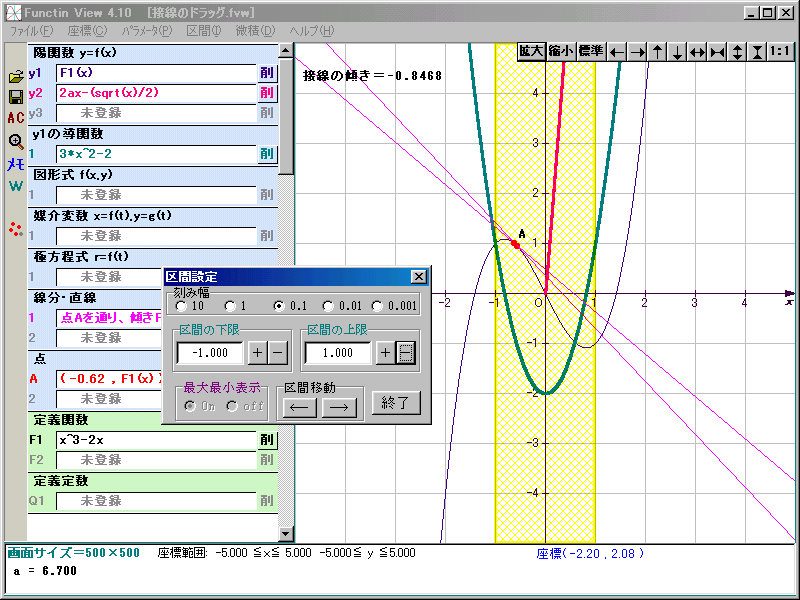Pan graph up with up arrow
Image resolution: width=800 pixels, height=600 pixels.
coord(658,52)
